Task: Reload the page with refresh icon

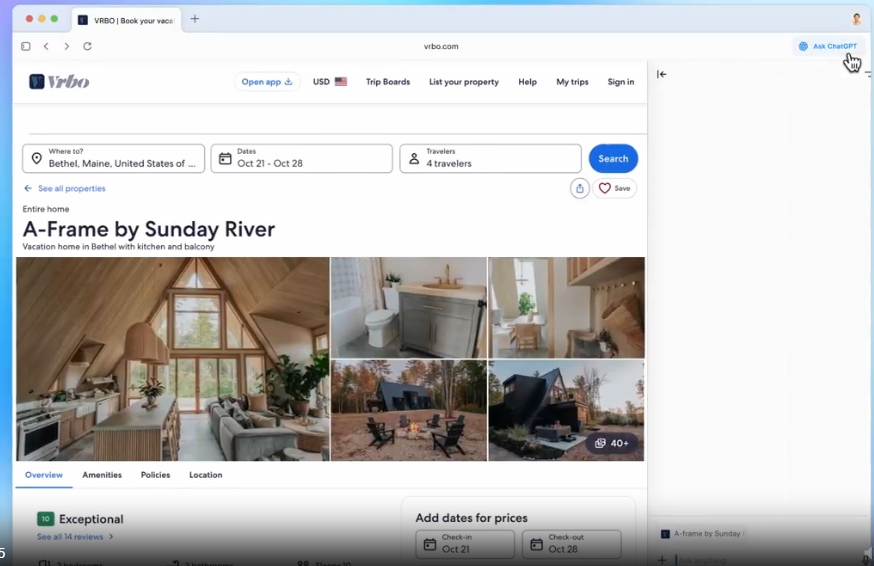Action: 87,46
